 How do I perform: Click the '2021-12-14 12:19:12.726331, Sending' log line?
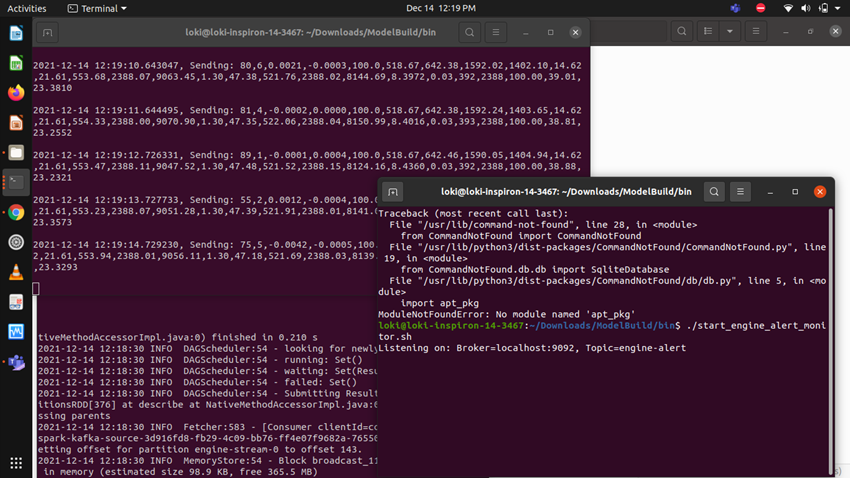pos(307,156)
